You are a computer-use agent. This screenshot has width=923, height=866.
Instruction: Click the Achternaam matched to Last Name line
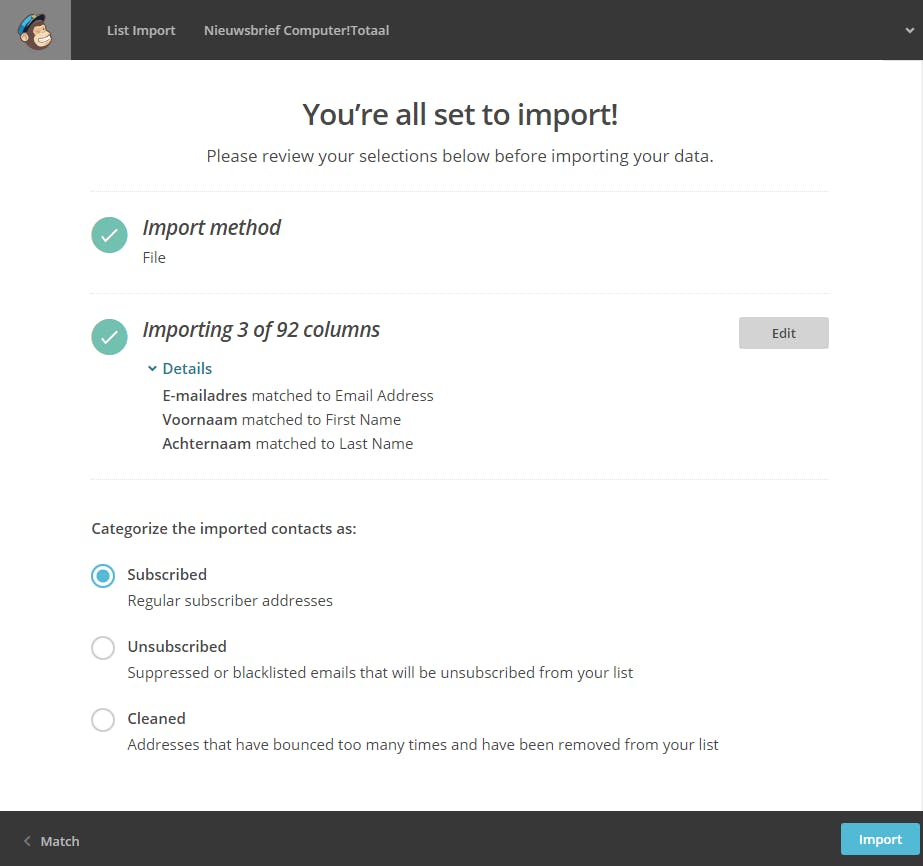point(287,444)
